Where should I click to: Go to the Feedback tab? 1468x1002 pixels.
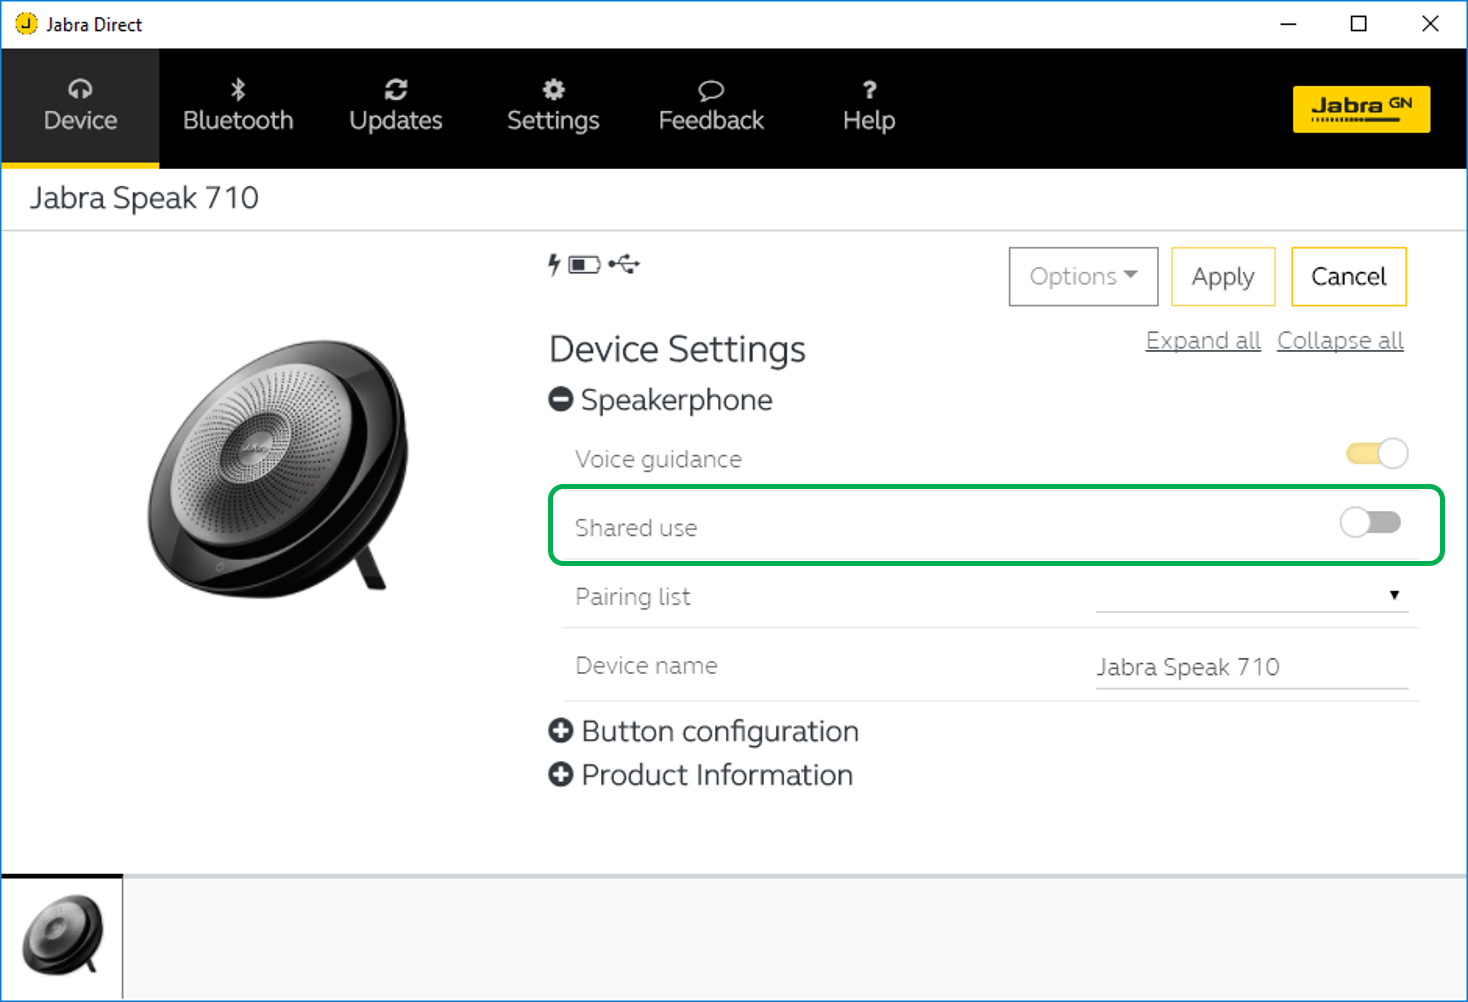point(710,107)
